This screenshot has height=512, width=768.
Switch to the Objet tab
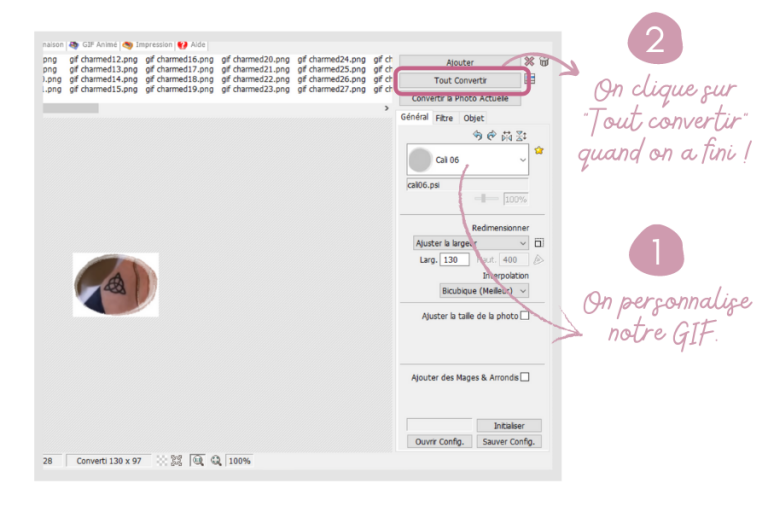[474, 118]
